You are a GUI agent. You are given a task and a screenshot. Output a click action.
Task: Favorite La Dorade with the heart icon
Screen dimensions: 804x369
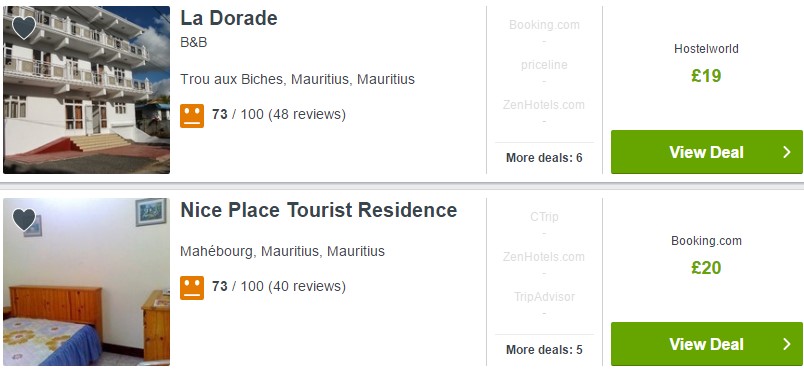pos(24,28)
